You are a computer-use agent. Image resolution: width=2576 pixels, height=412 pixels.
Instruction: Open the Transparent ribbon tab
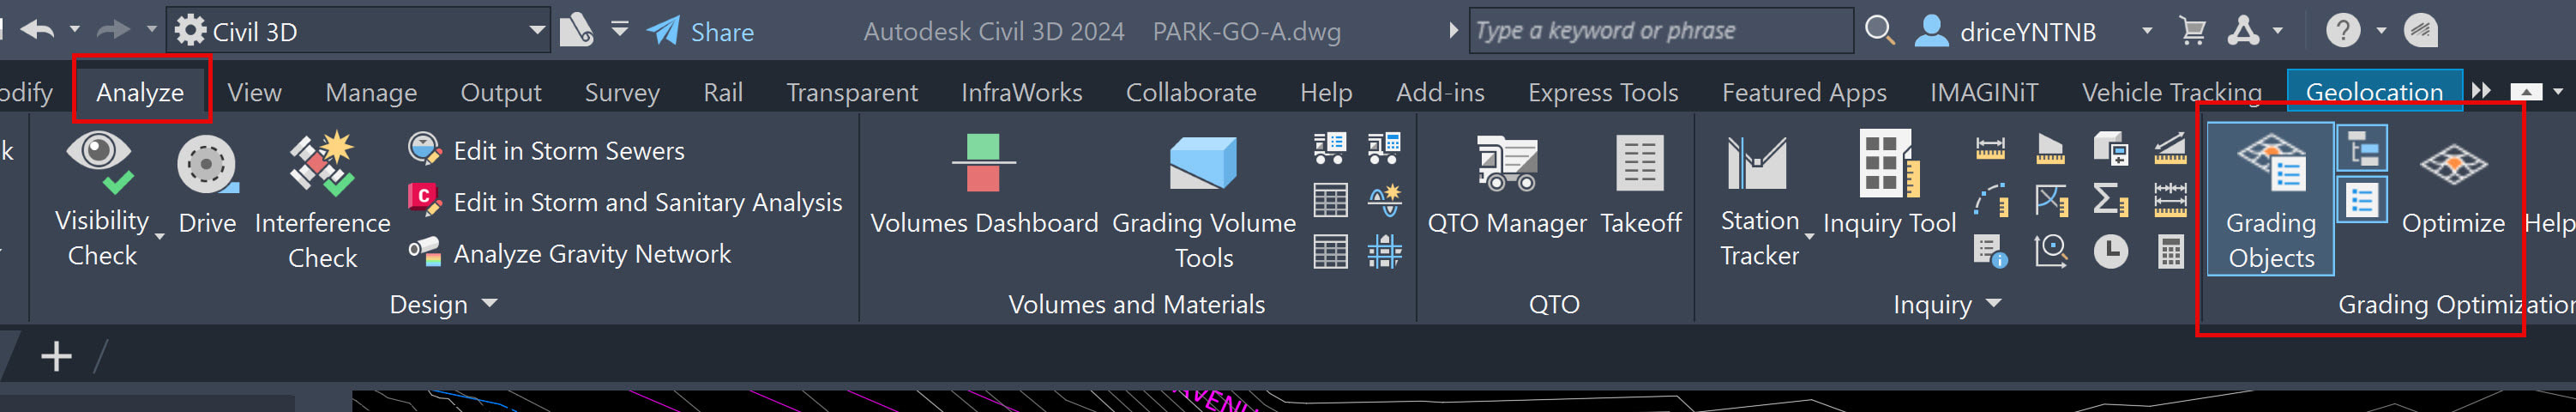[852, 92]
